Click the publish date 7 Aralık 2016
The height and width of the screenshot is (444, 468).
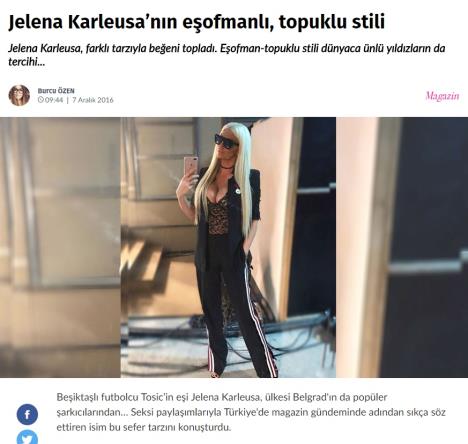[x=93, y=100]
